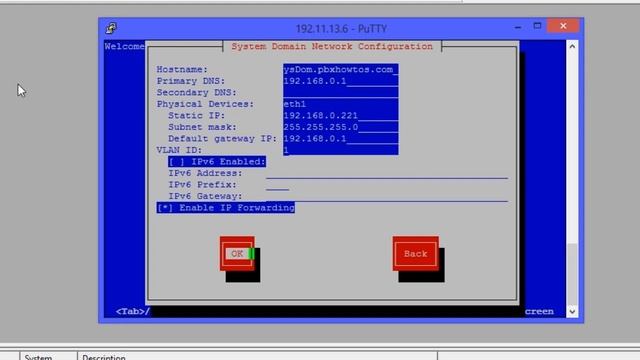Viewport: 640px width, 360px height.
Task: Click the System Domain Network Configuration title
Action: click(332, 47)
